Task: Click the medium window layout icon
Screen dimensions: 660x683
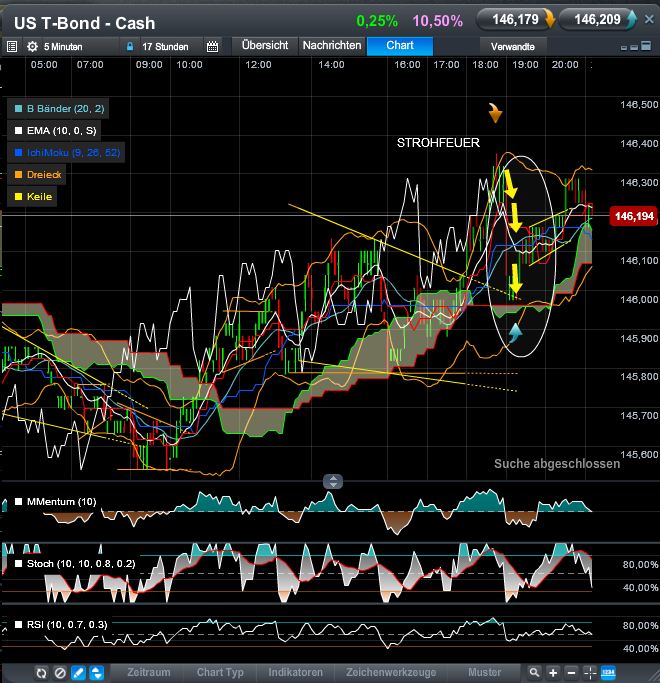Action: (634, 47)
